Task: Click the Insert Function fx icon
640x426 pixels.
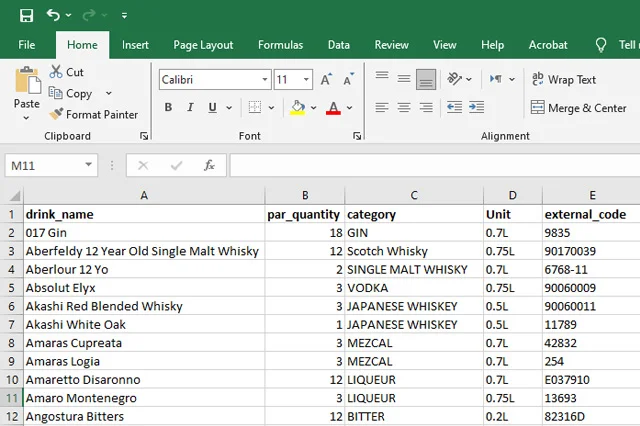Action: [x=209, y=165]
